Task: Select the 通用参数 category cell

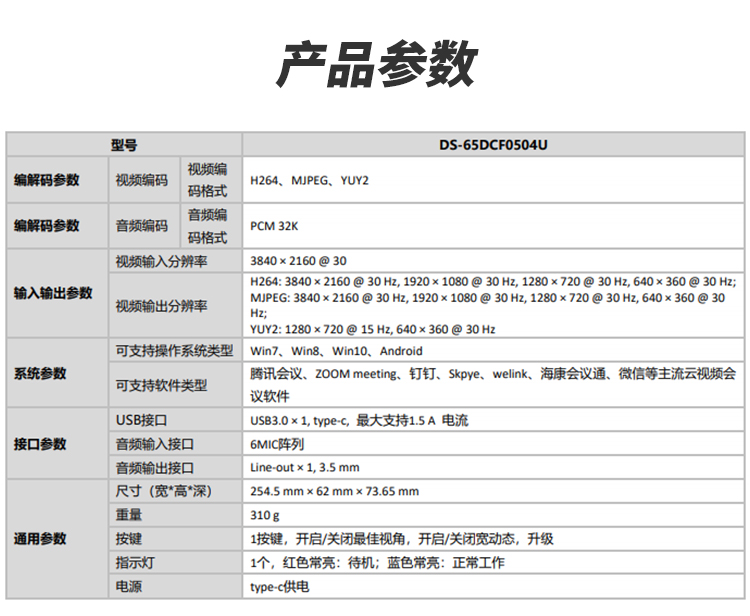Action: 57,539
